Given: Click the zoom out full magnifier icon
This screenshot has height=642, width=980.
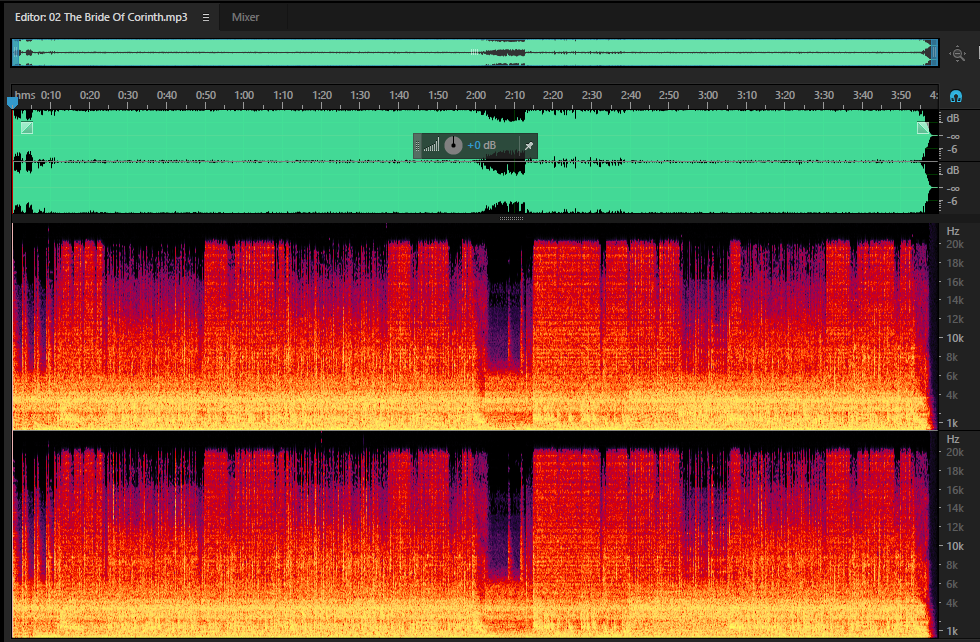Looking at the screenshot, I should coord(958,54).
